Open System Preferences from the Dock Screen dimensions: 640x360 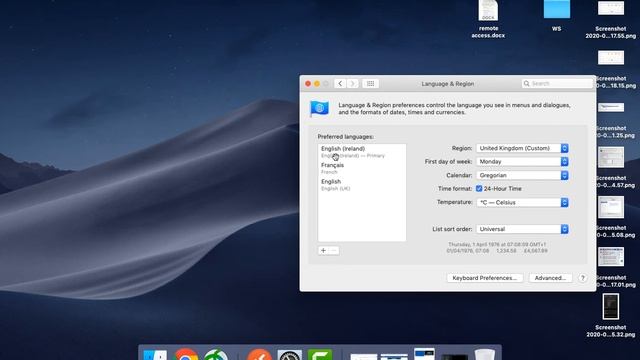(290, 354)
